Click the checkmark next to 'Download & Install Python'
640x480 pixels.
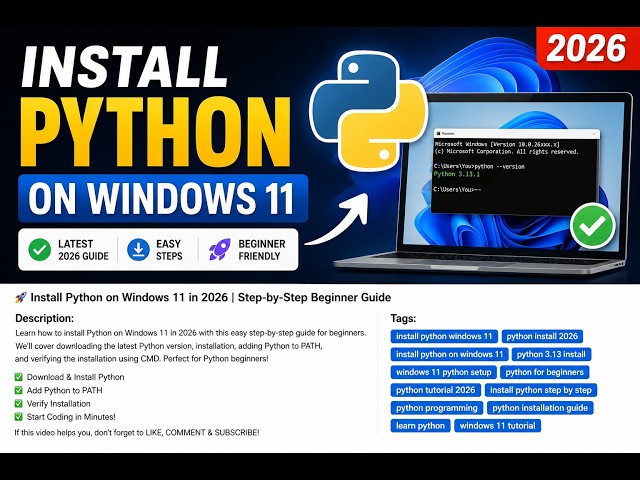point(18,377)
